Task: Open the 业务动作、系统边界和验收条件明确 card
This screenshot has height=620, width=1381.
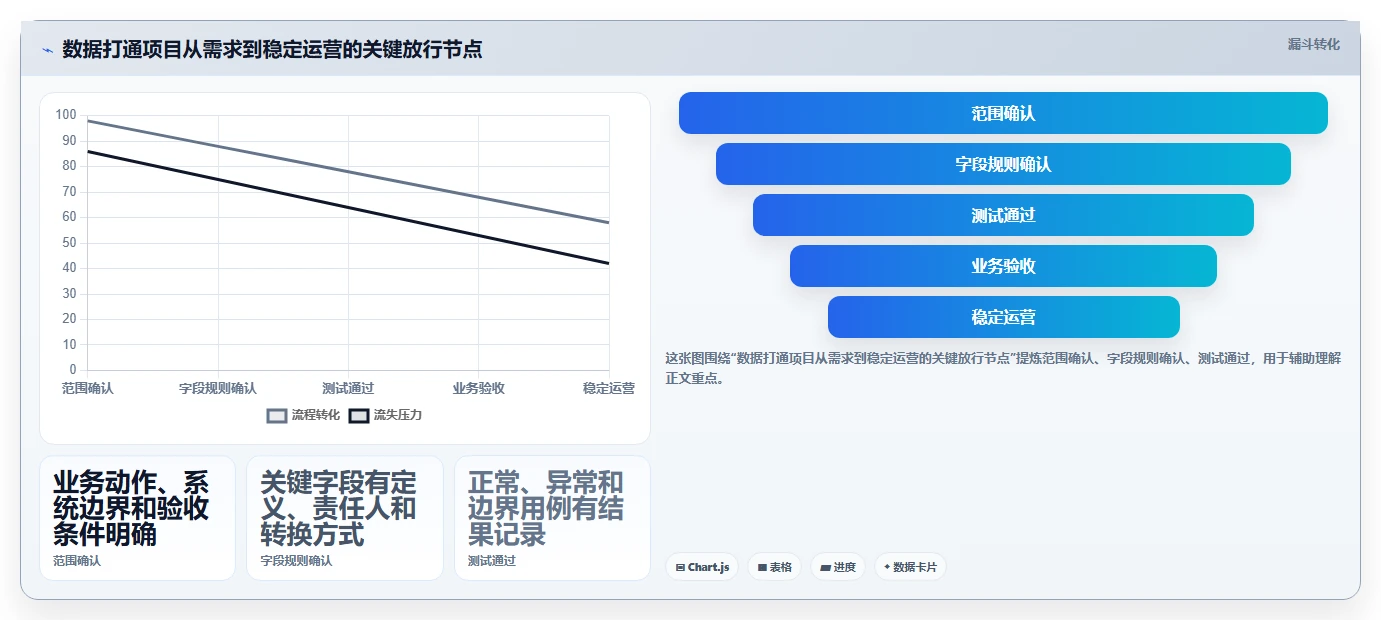Action: 137,518
